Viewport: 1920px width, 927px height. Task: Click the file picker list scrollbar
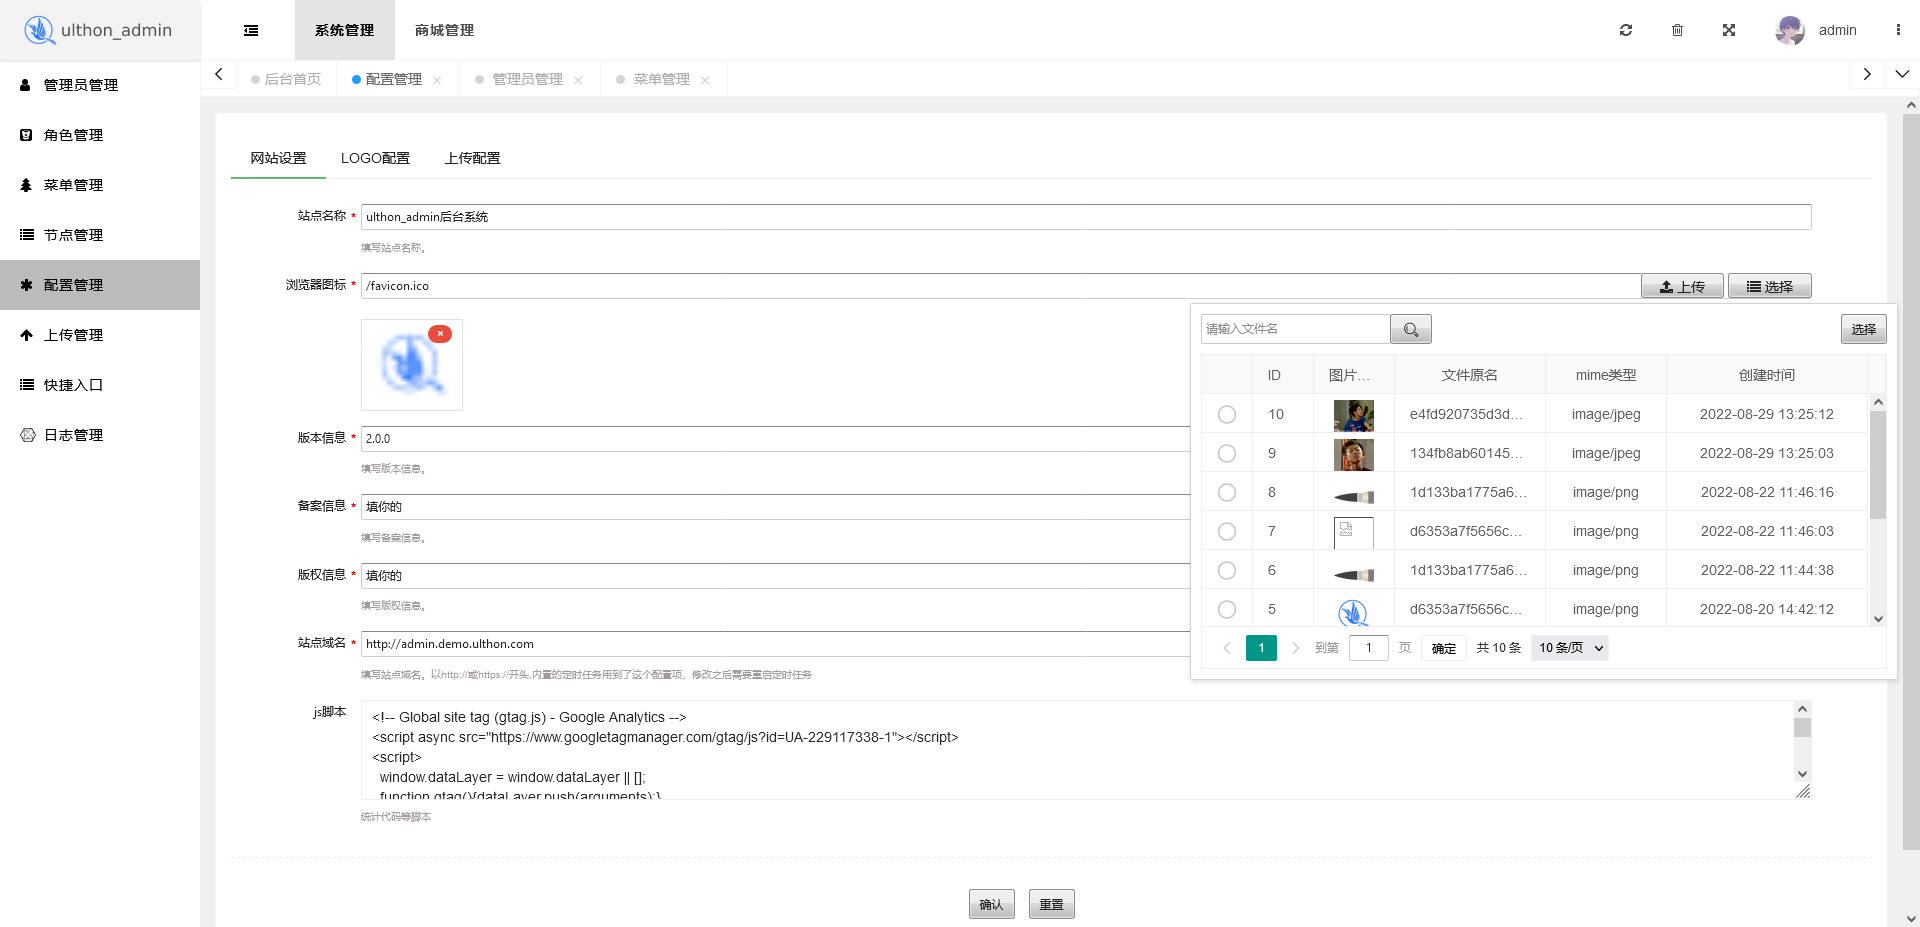tap(1878, 465)
